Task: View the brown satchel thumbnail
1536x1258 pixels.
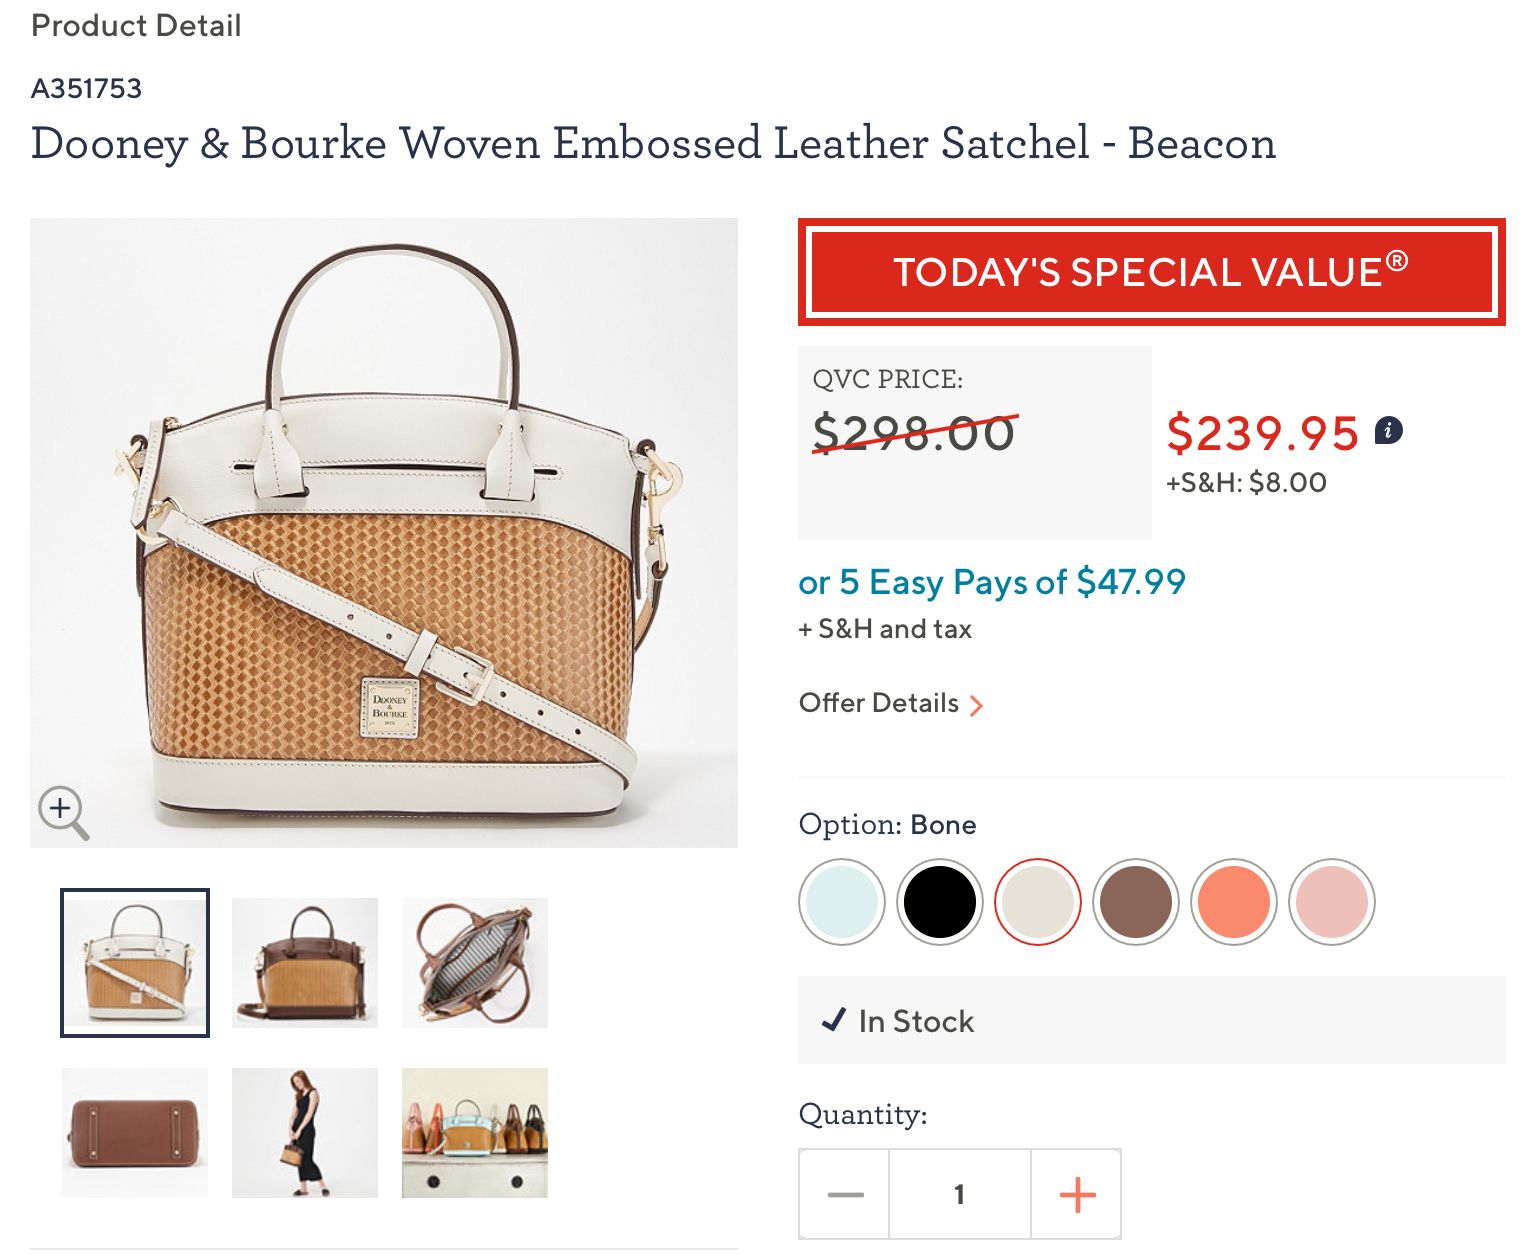Action: pyautogui.click(x=305, y=963)
